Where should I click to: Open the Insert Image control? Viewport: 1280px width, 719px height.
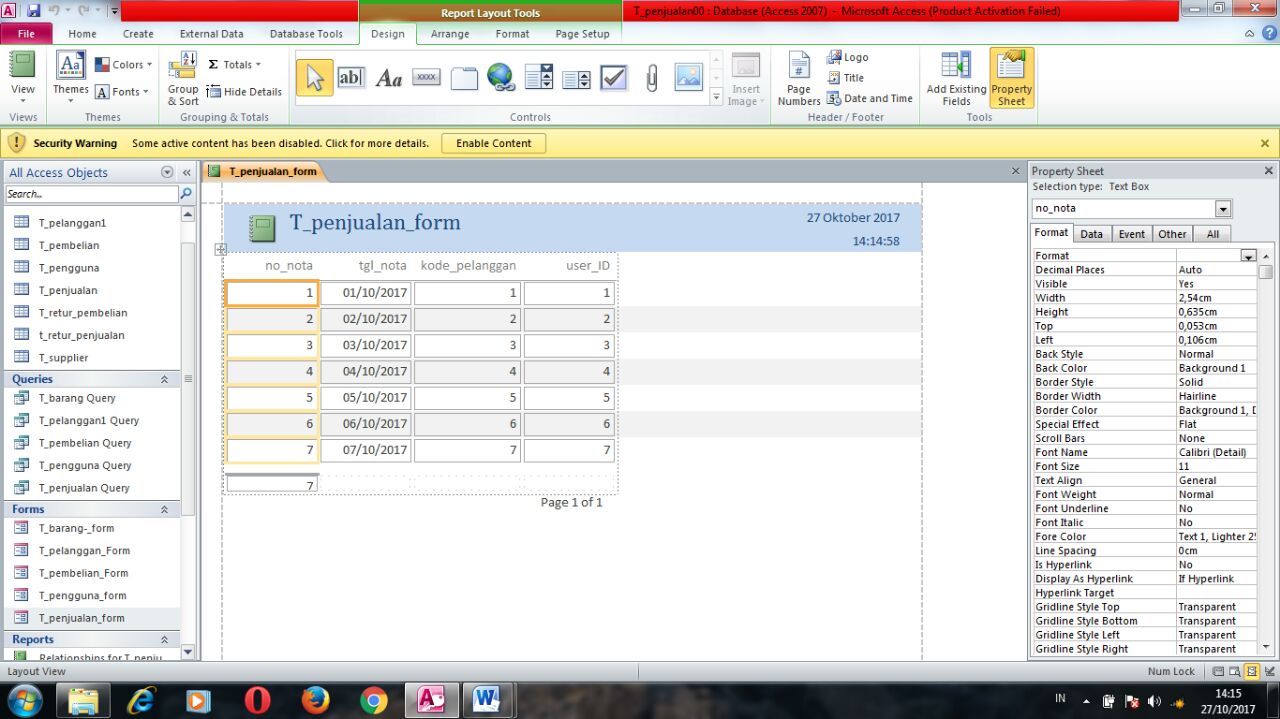pyautogui.click(x=744, y=77)
